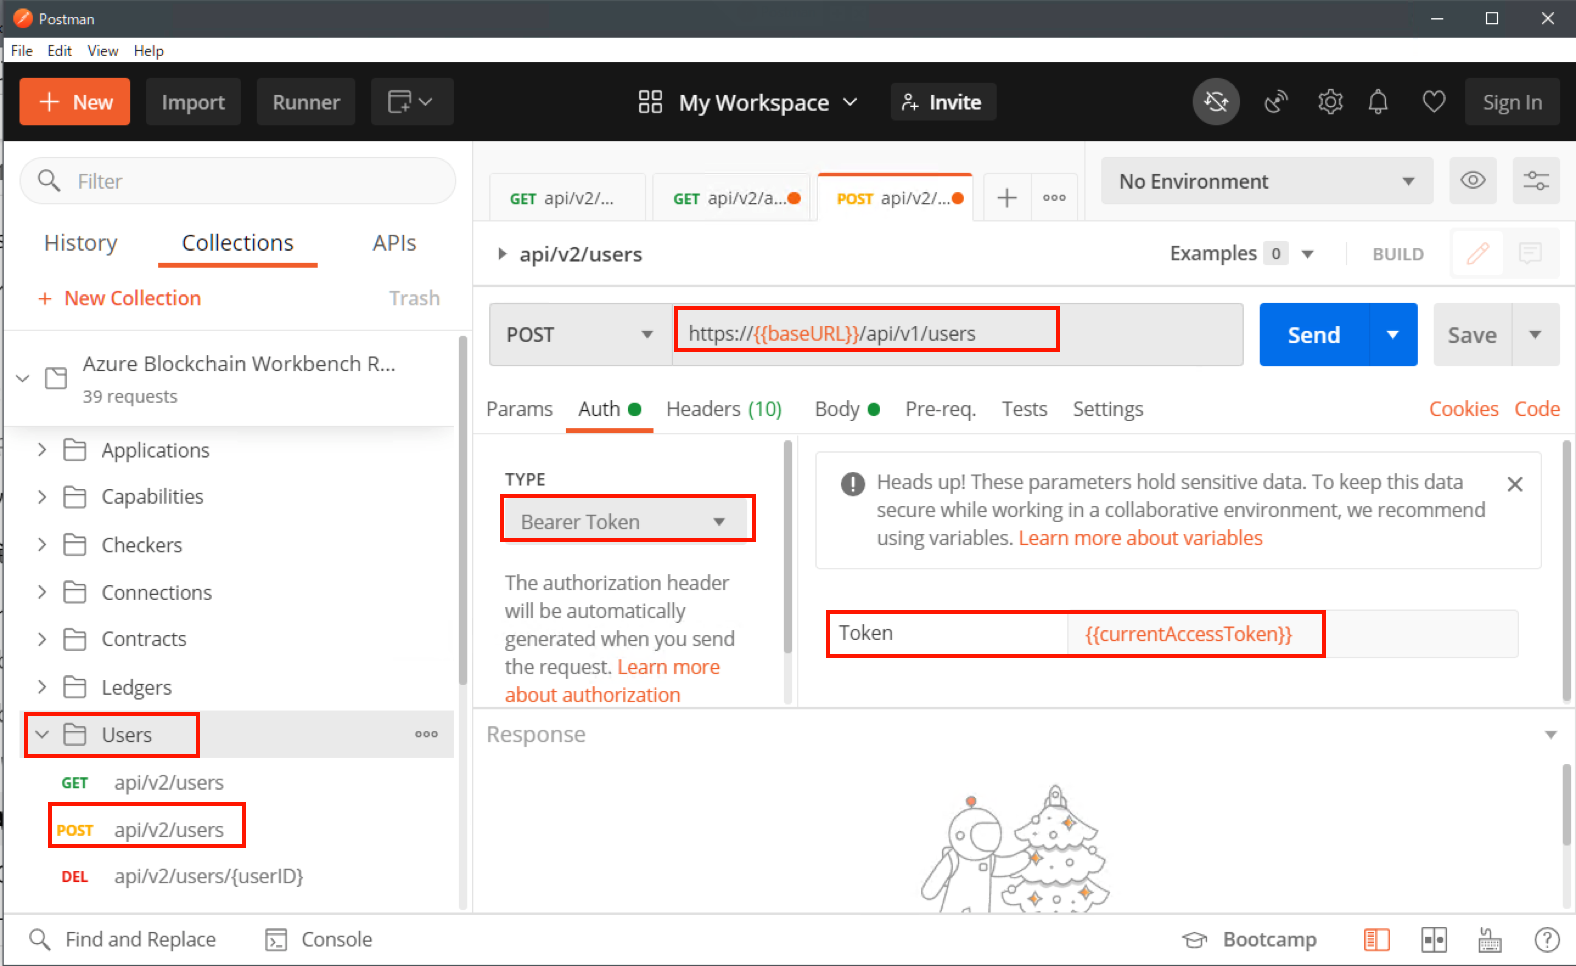
Task: Open Find and Replace
Action: point(122,939)
